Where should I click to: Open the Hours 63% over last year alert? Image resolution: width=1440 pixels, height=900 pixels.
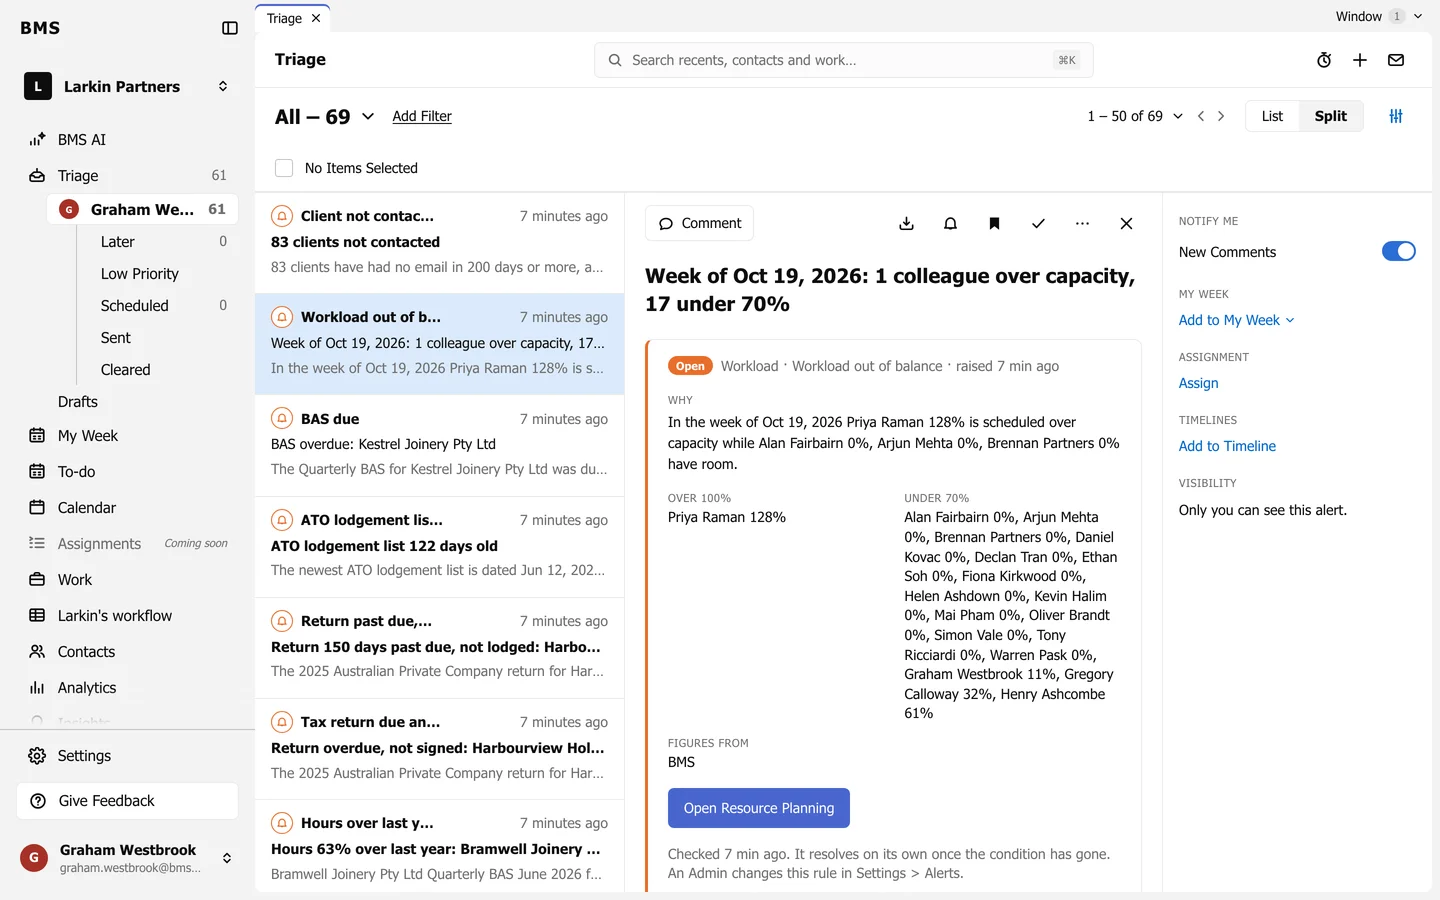coord(439,847)
